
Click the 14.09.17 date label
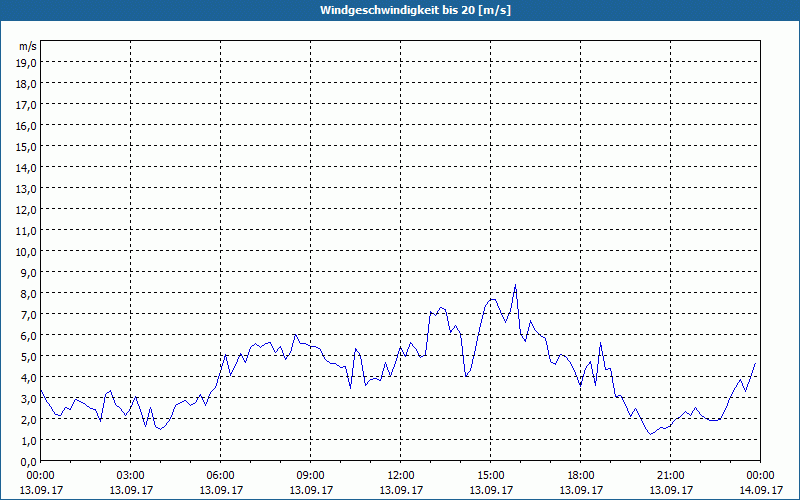(761, 490)
